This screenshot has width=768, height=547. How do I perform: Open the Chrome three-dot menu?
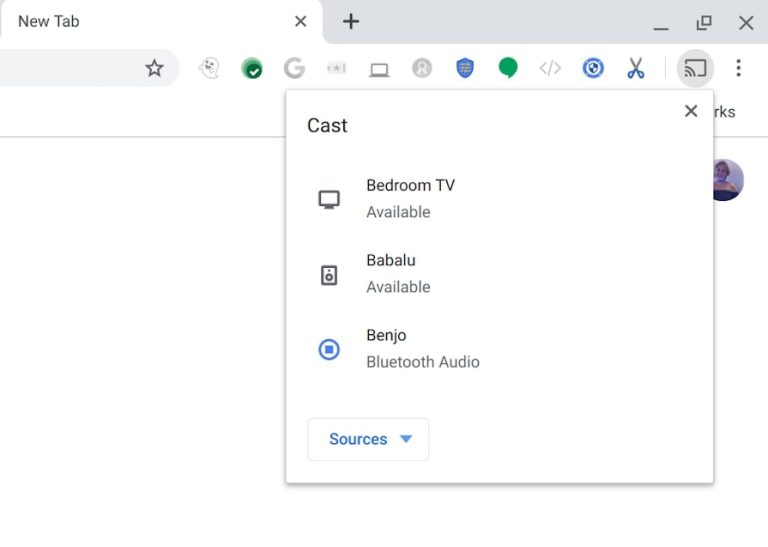click(x=738, y=68)
